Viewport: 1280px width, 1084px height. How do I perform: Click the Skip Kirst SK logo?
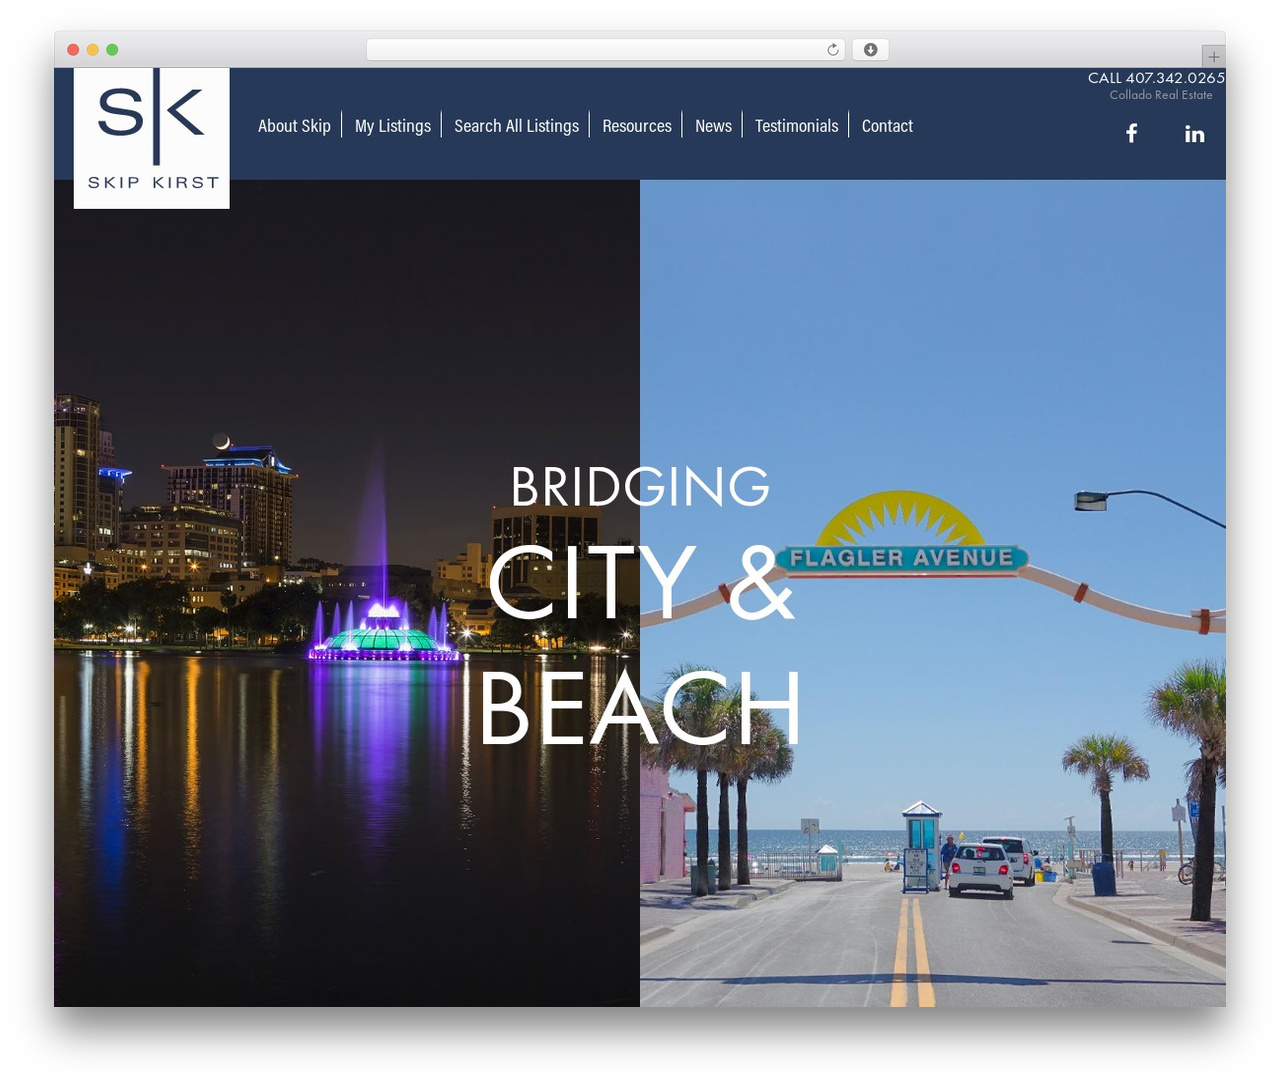152,138
